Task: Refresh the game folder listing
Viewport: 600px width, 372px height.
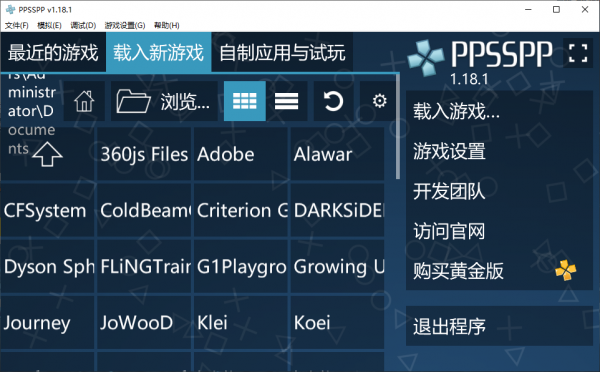Action: (333, 101)
